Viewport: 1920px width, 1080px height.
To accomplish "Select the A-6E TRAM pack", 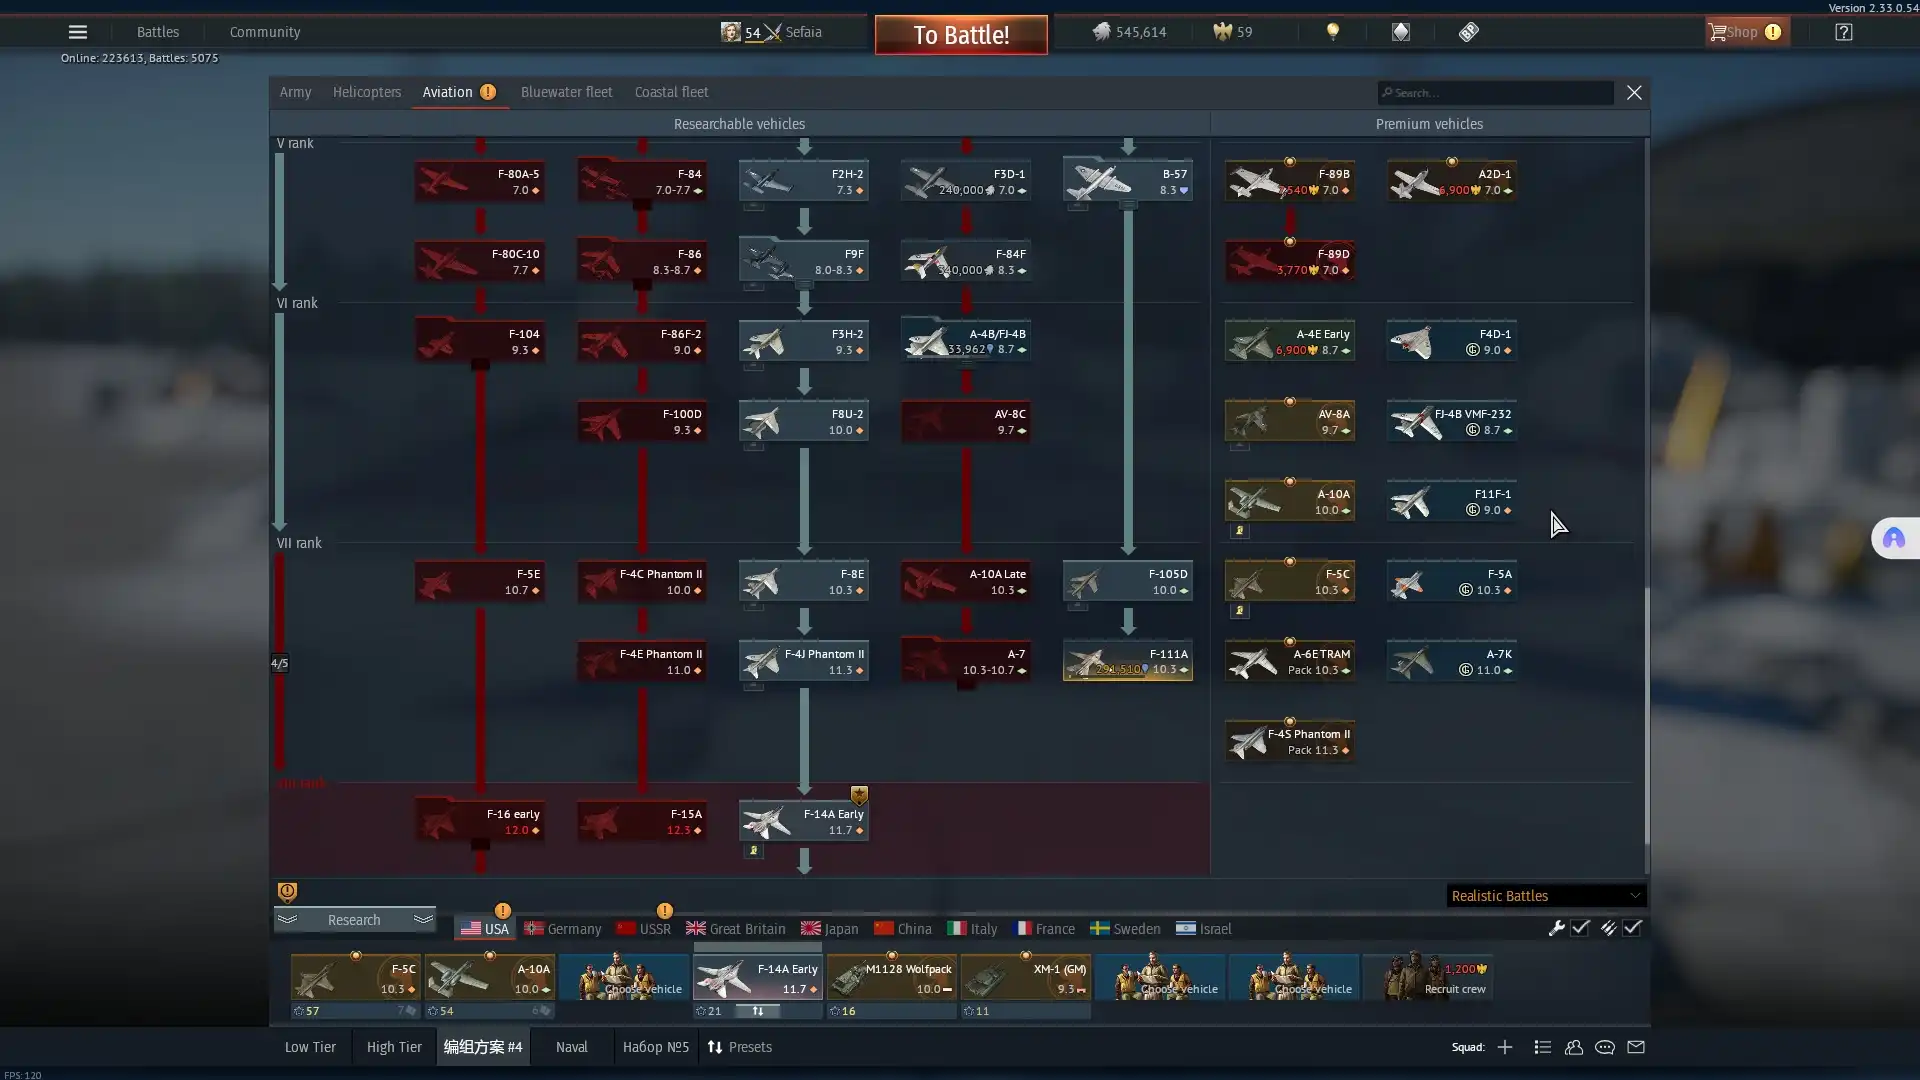I will tap(1290, 661).
